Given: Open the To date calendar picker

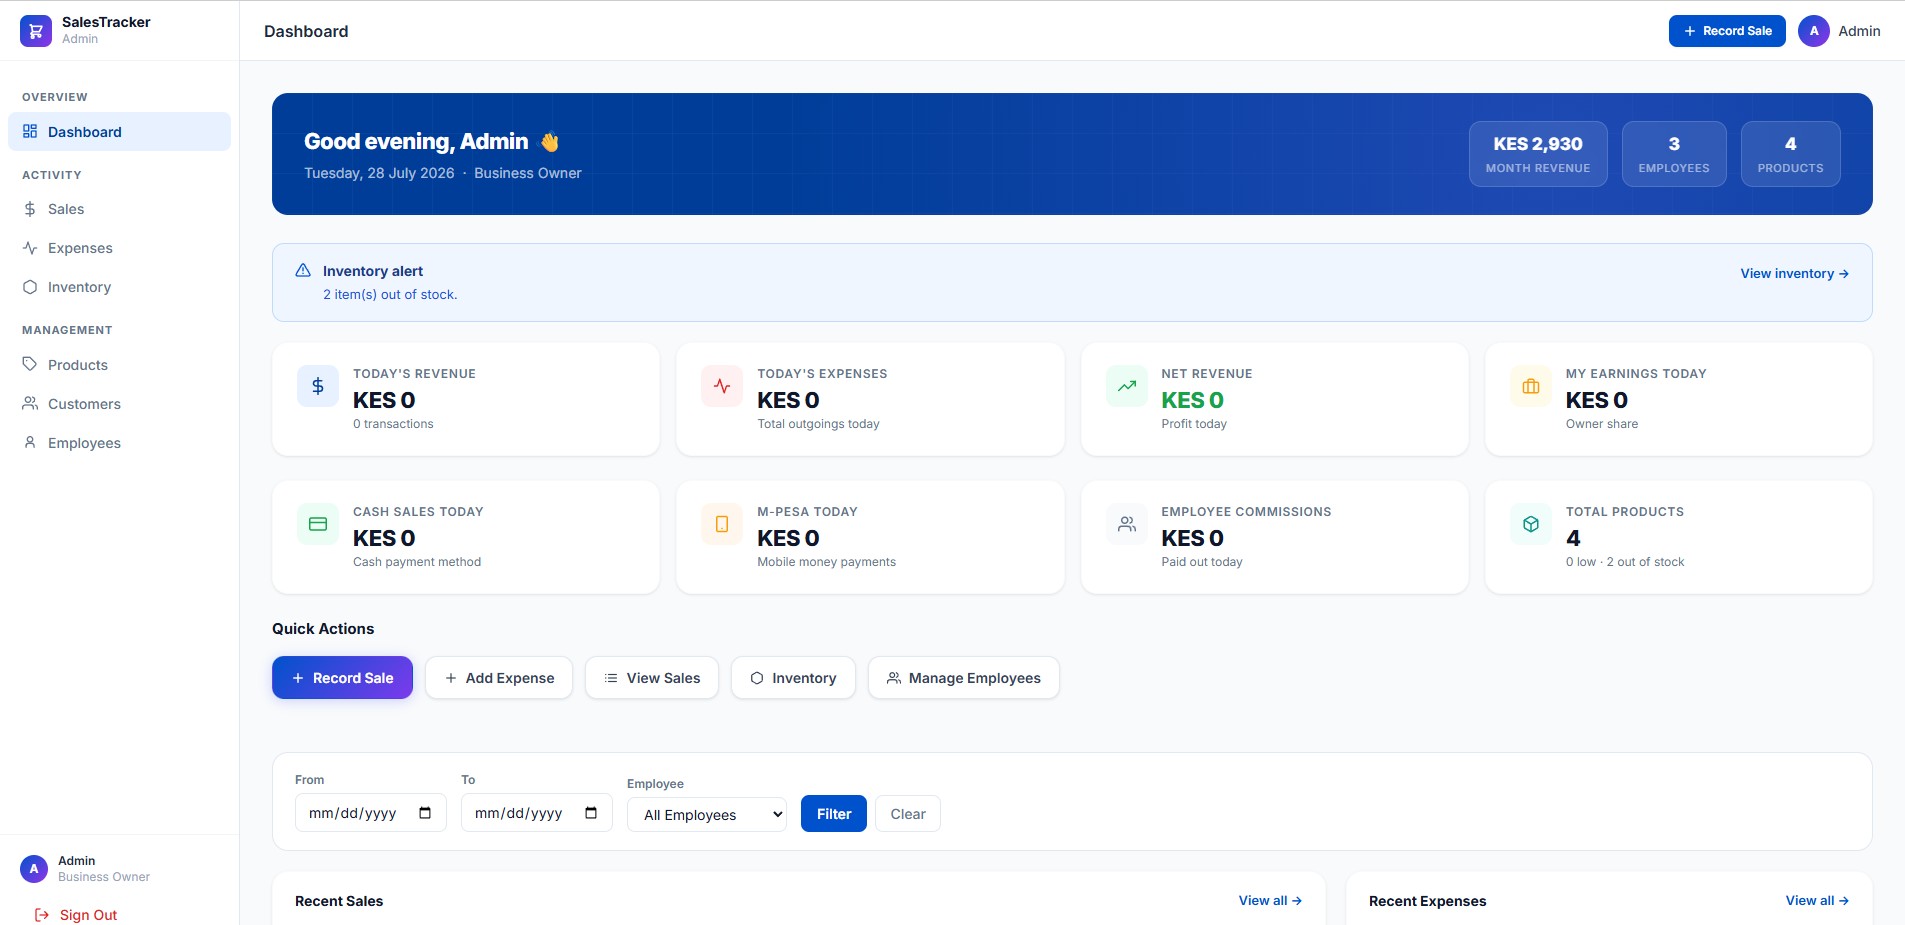Looking at the screenshot, I should pyautogui.click(x=591, y=813).
